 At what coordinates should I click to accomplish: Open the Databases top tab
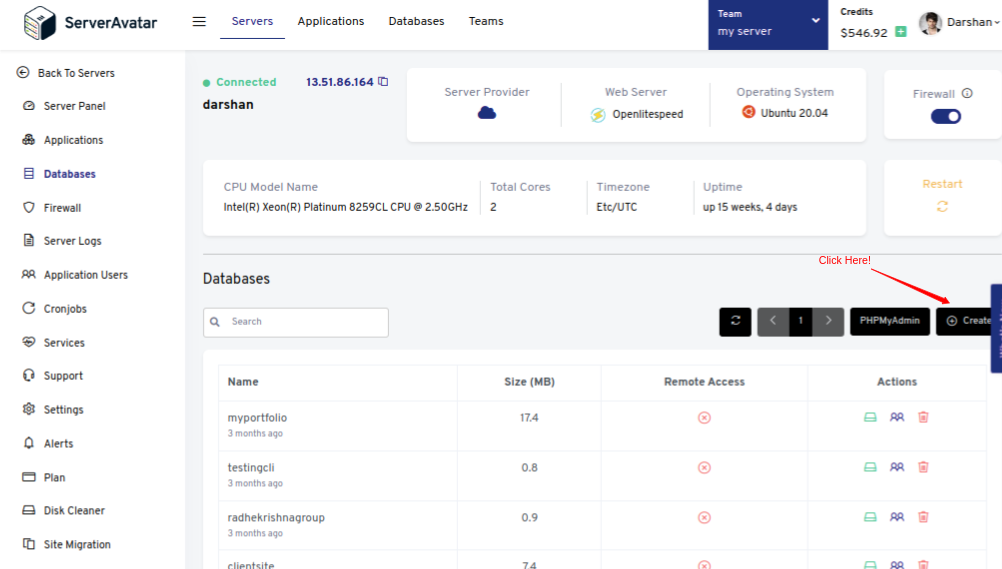coord(416,21)
